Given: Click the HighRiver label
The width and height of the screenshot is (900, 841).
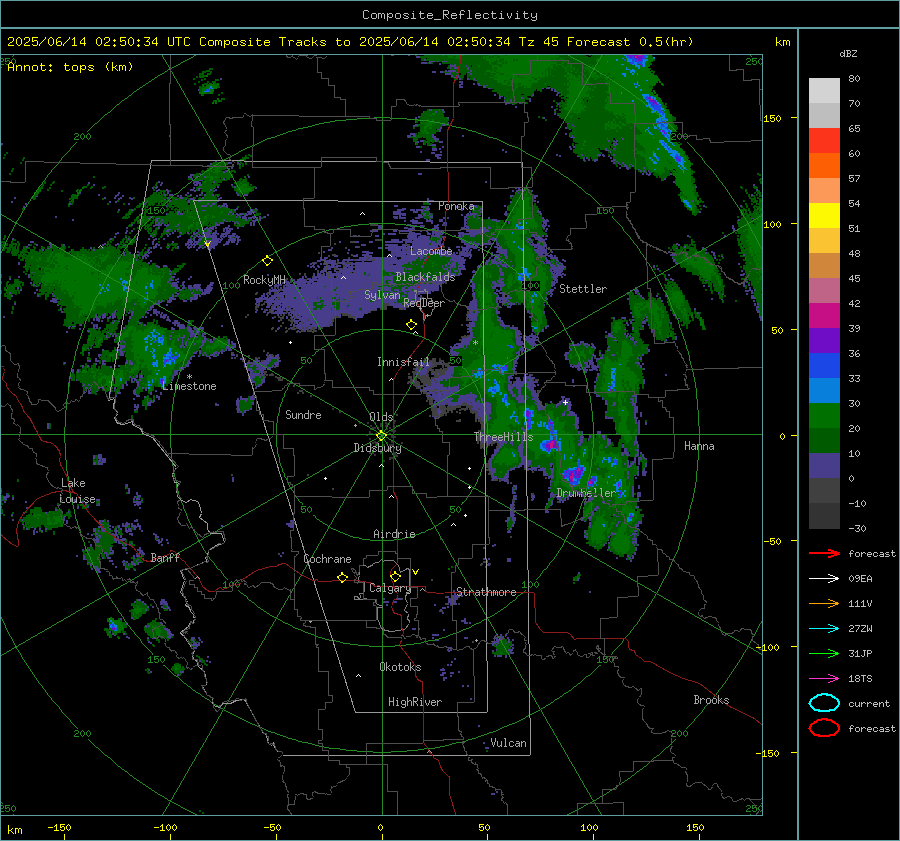Looking at the screenshot, I should 414,702.
